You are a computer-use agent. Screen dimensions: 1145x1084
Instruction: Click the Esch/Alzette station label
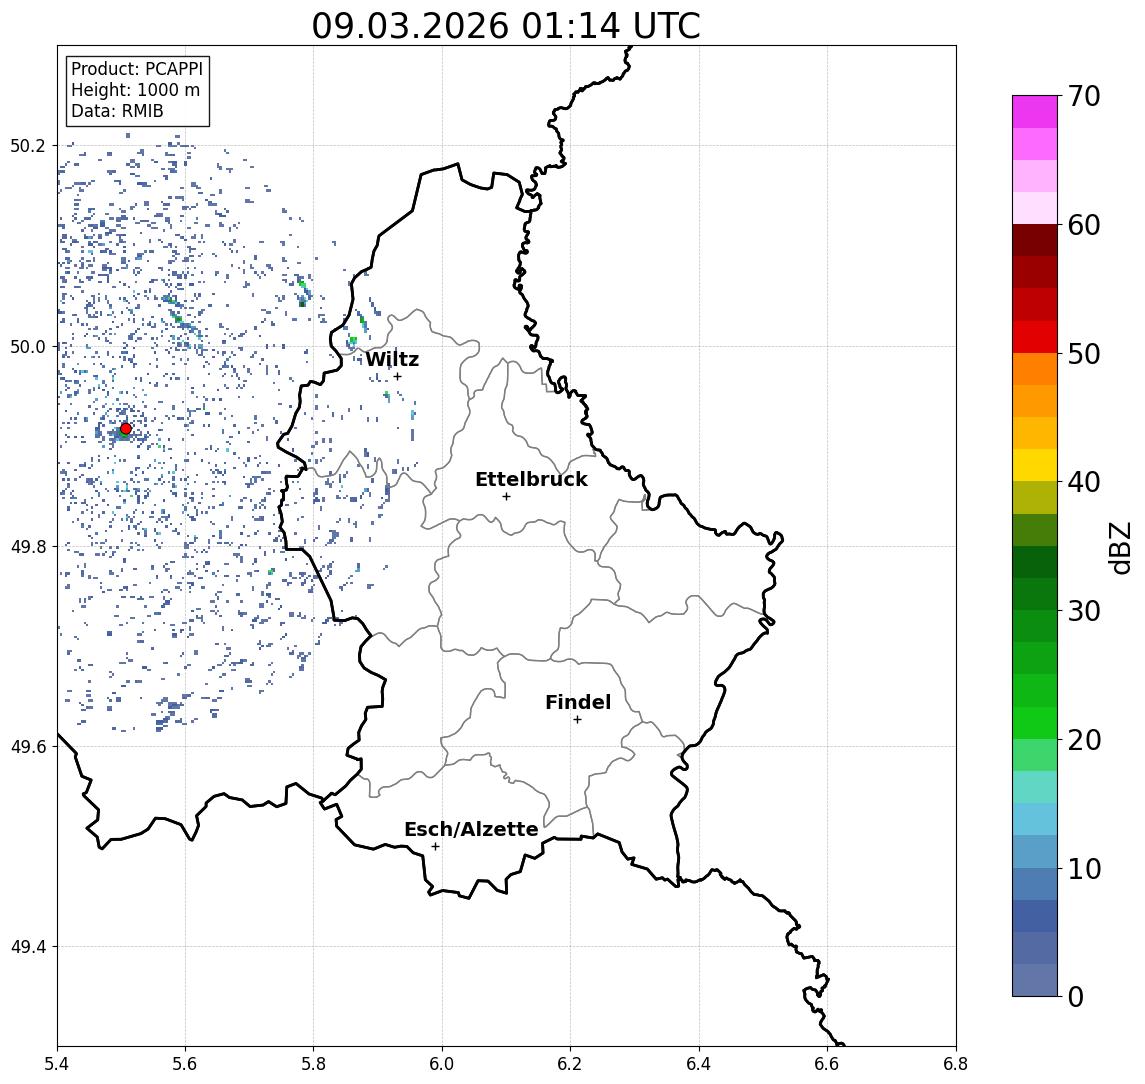tap(471, 829)
